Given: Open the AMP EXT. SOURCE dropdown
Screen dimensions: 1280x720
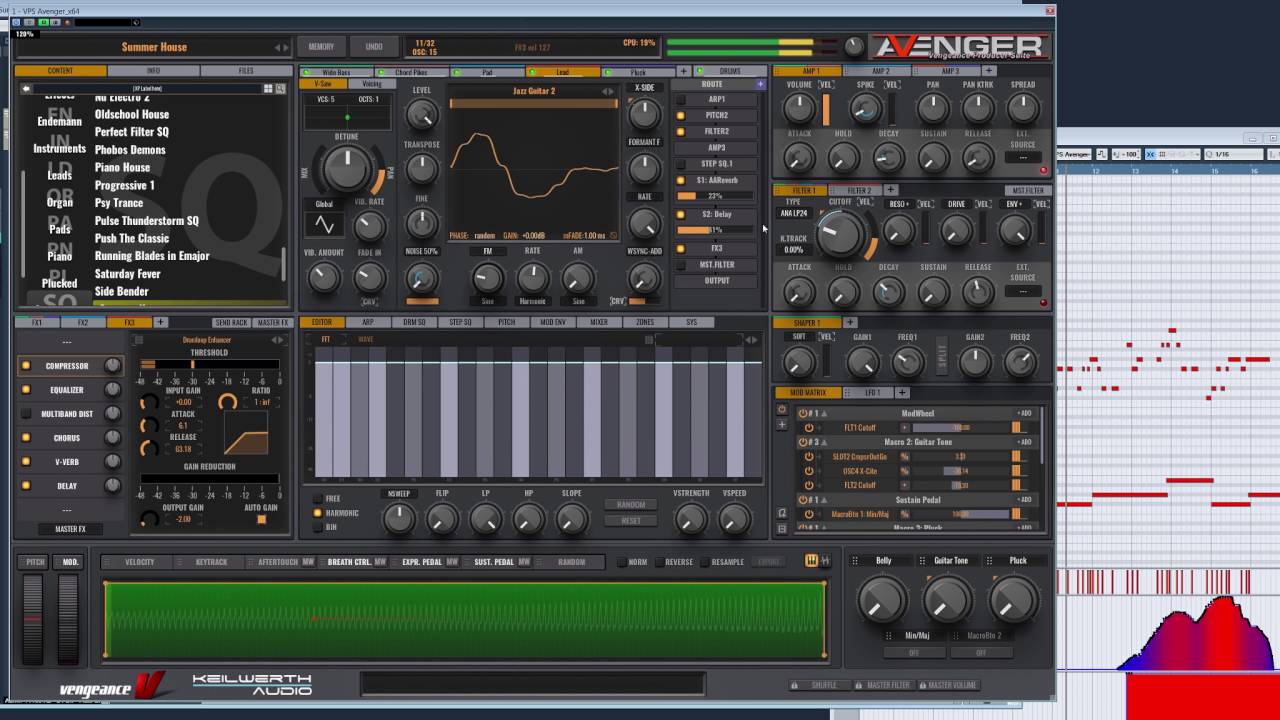Looking at the screenshot, I should pos(1023,158).
